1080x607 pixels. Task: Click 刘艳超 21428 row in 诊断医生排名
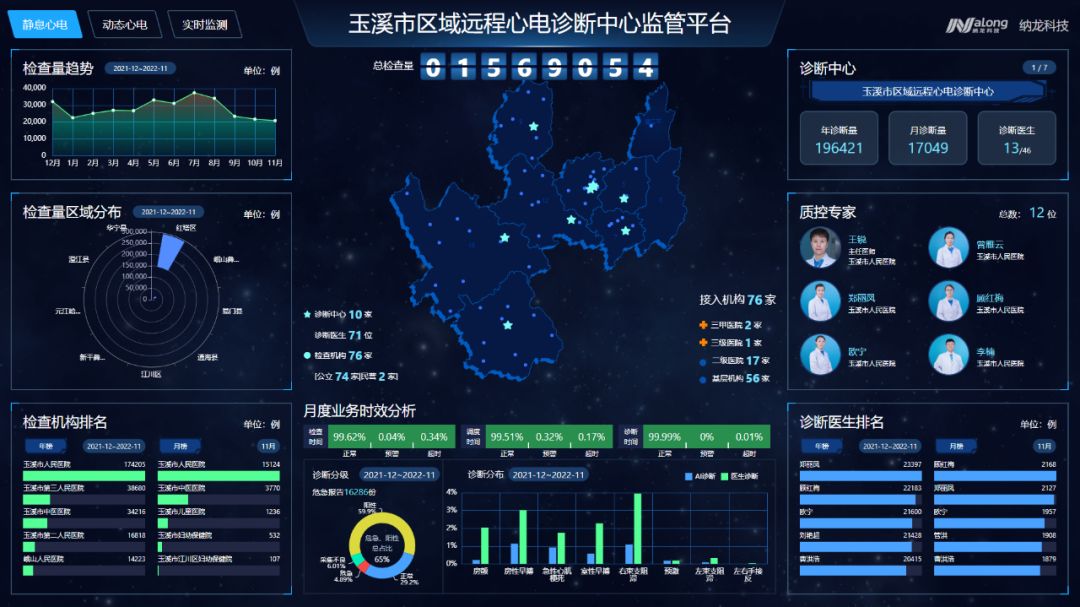click(860, 542)
